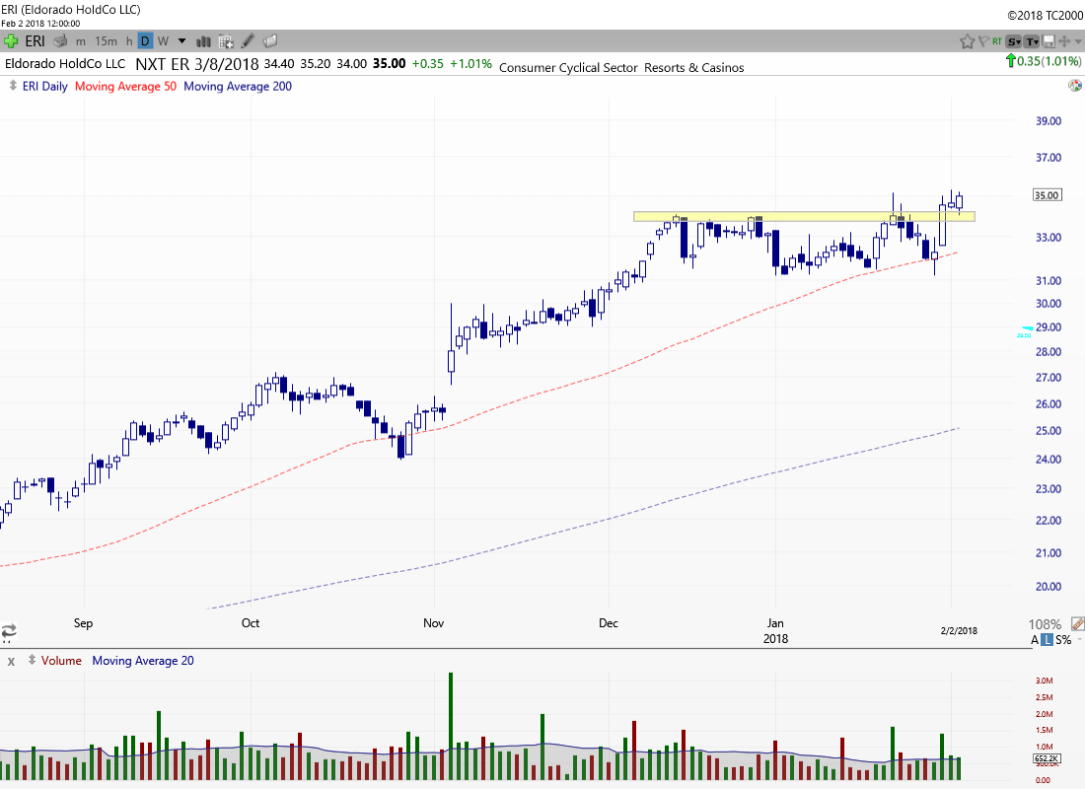Close the Volume pane with x
Screen dimensions: 1085x789
point(11,660)
